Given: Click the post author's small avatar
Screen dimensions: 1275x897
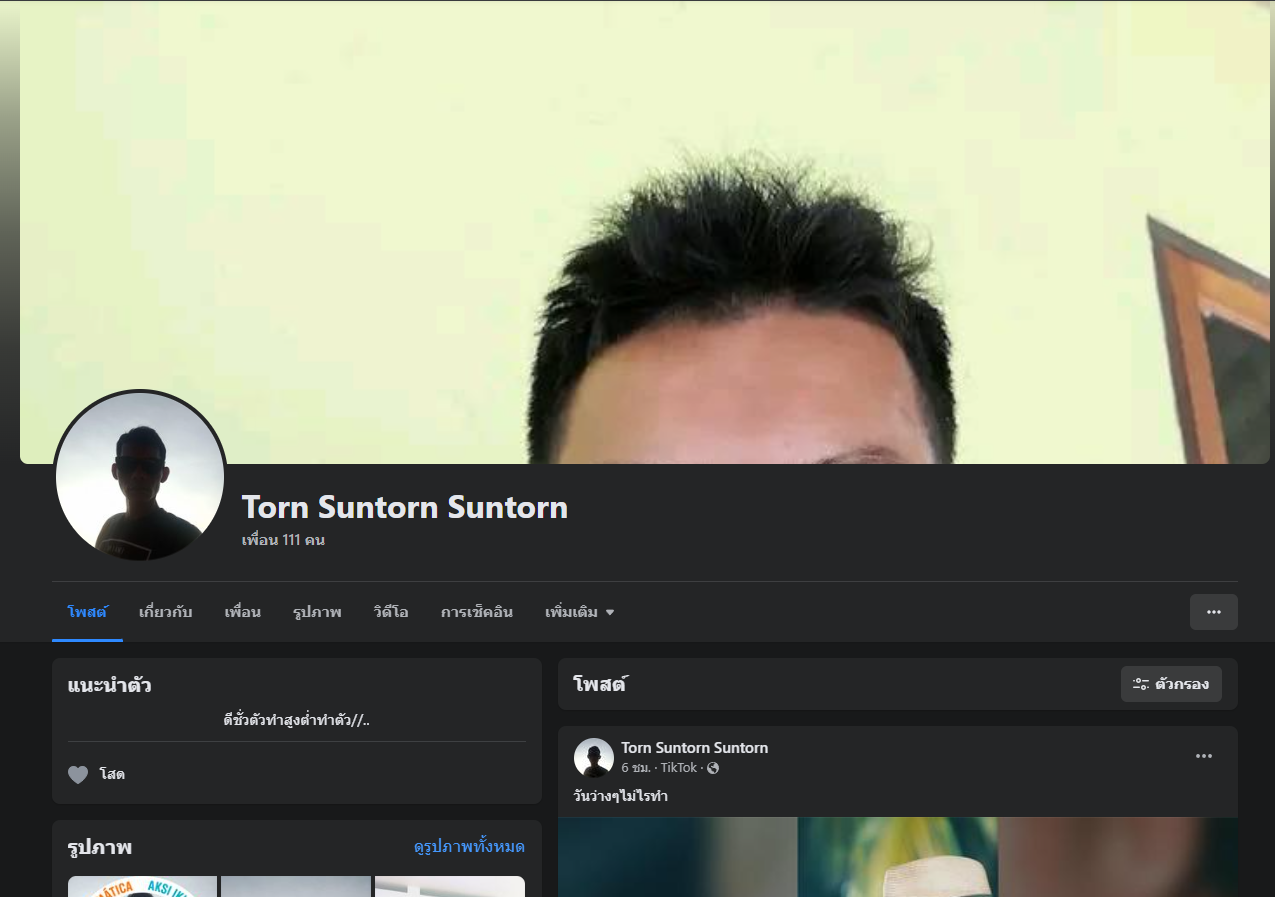Looking at the screenshot, I should pyautogui.click(x=593, y=758).
